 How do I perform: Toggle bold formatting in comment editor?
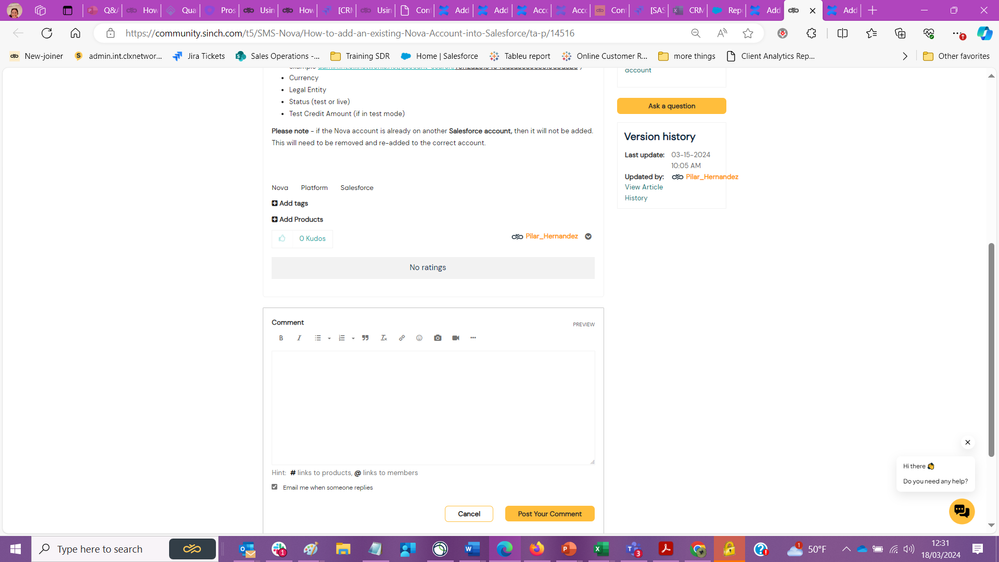tap(281, 338)
